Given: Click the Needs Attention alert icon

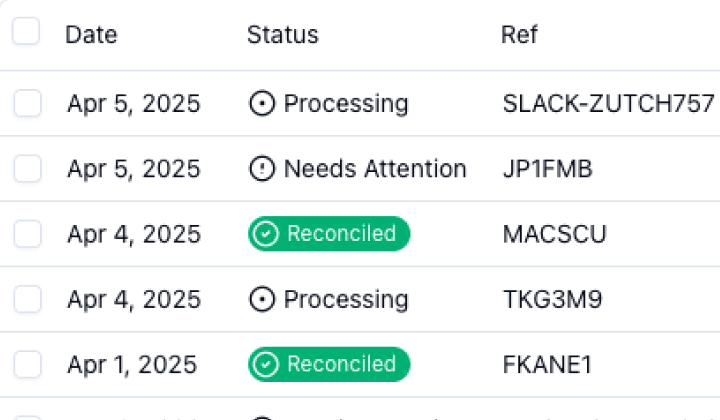Looking at the screenshot, I should coord(262,169).
